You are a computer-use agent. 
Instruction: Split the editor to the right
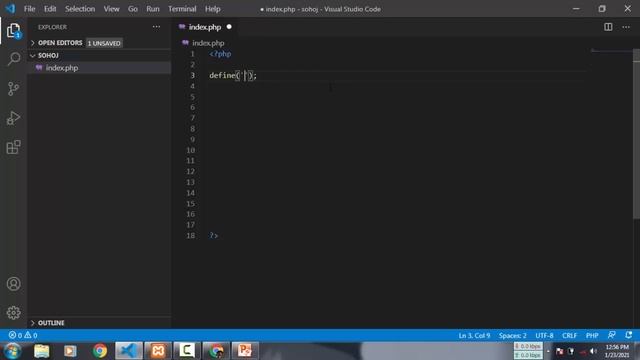point(608,27)
